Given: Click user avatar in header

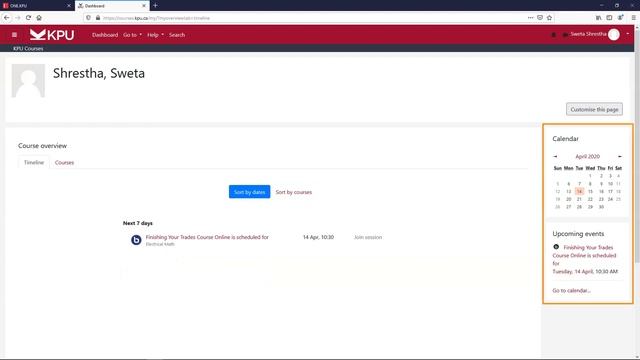Looking at the screenshot, I should pos(614,35).
